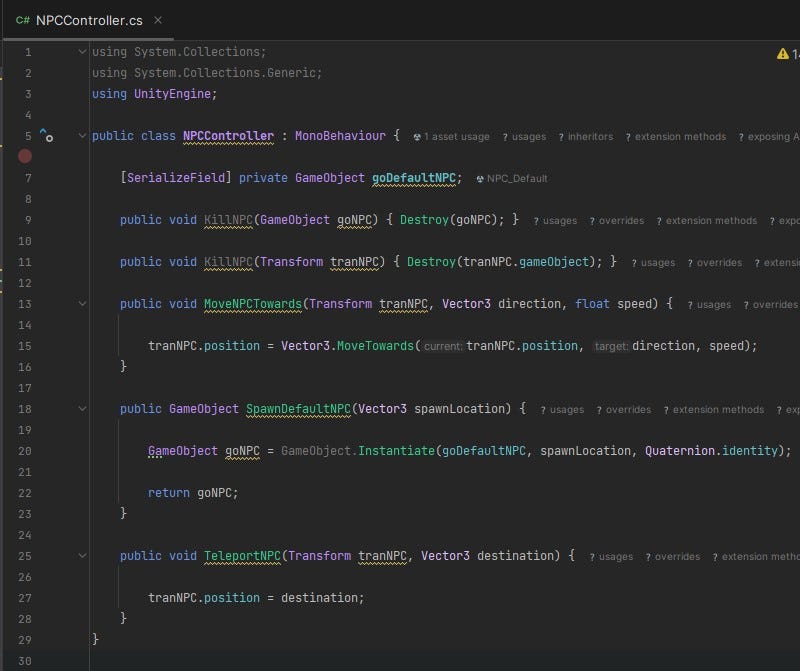The width and height of the screenshot is (800, 671).
Task: Toggle the breakpoint on line 6
Action: pos(25,156)
